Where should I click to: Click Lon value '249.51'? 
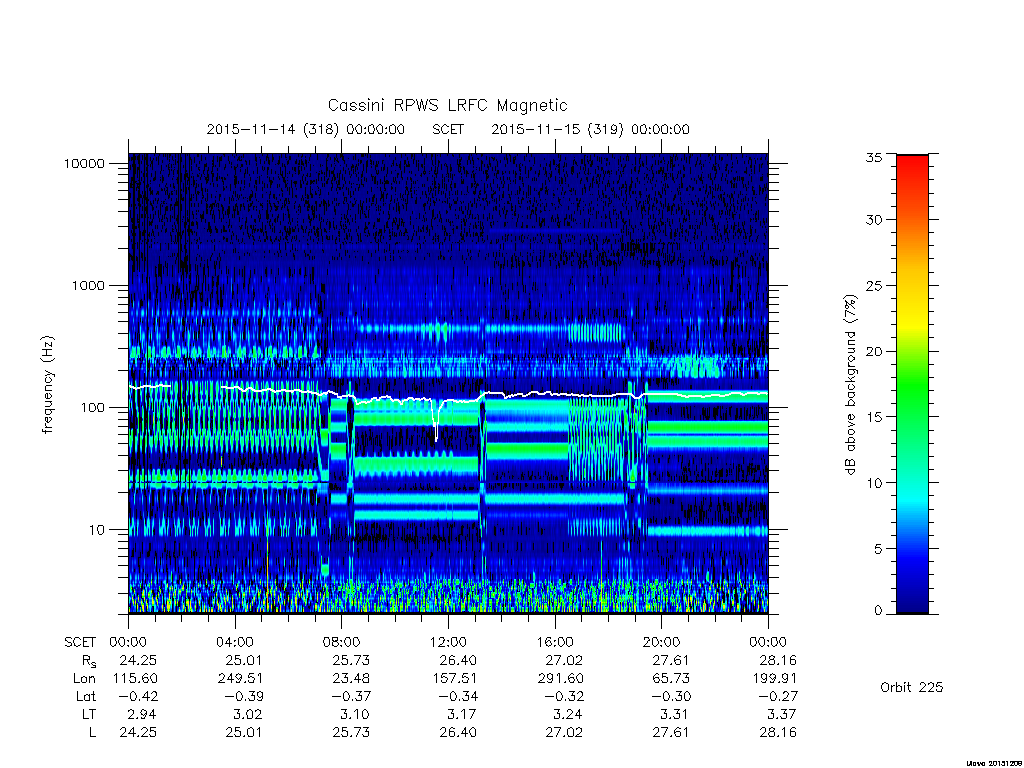[240, 679]
